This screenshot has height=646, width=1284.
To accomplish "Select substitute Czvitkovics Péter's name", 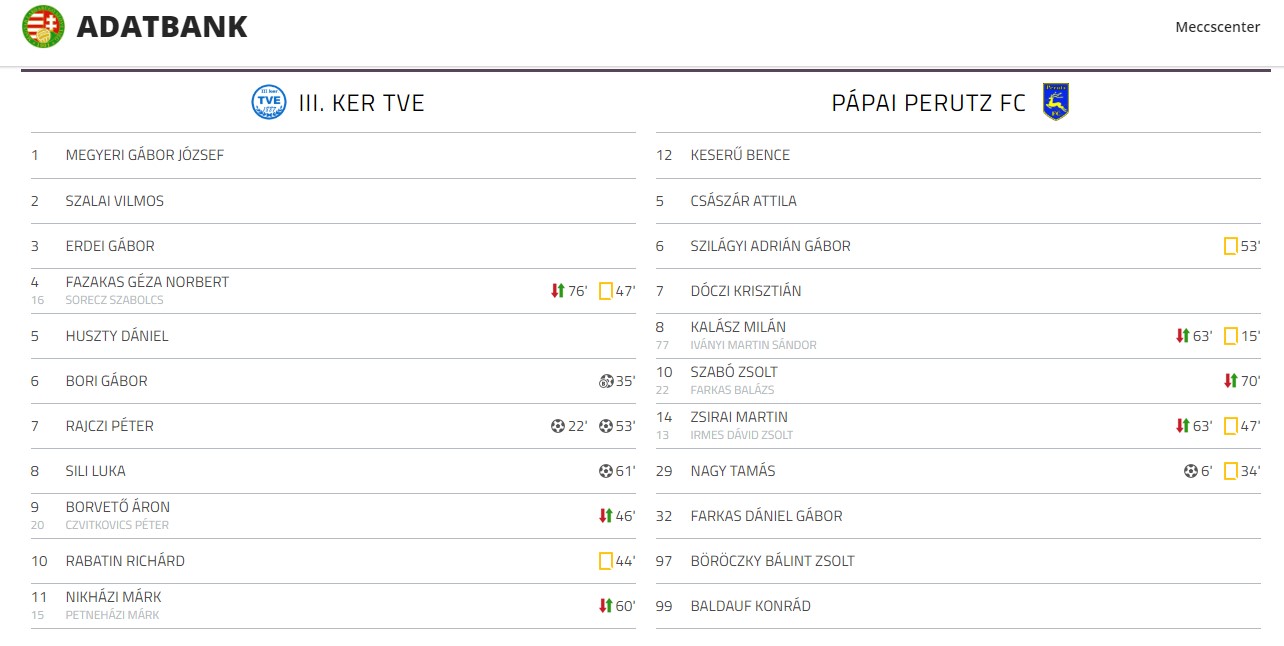I will [117, 525].
